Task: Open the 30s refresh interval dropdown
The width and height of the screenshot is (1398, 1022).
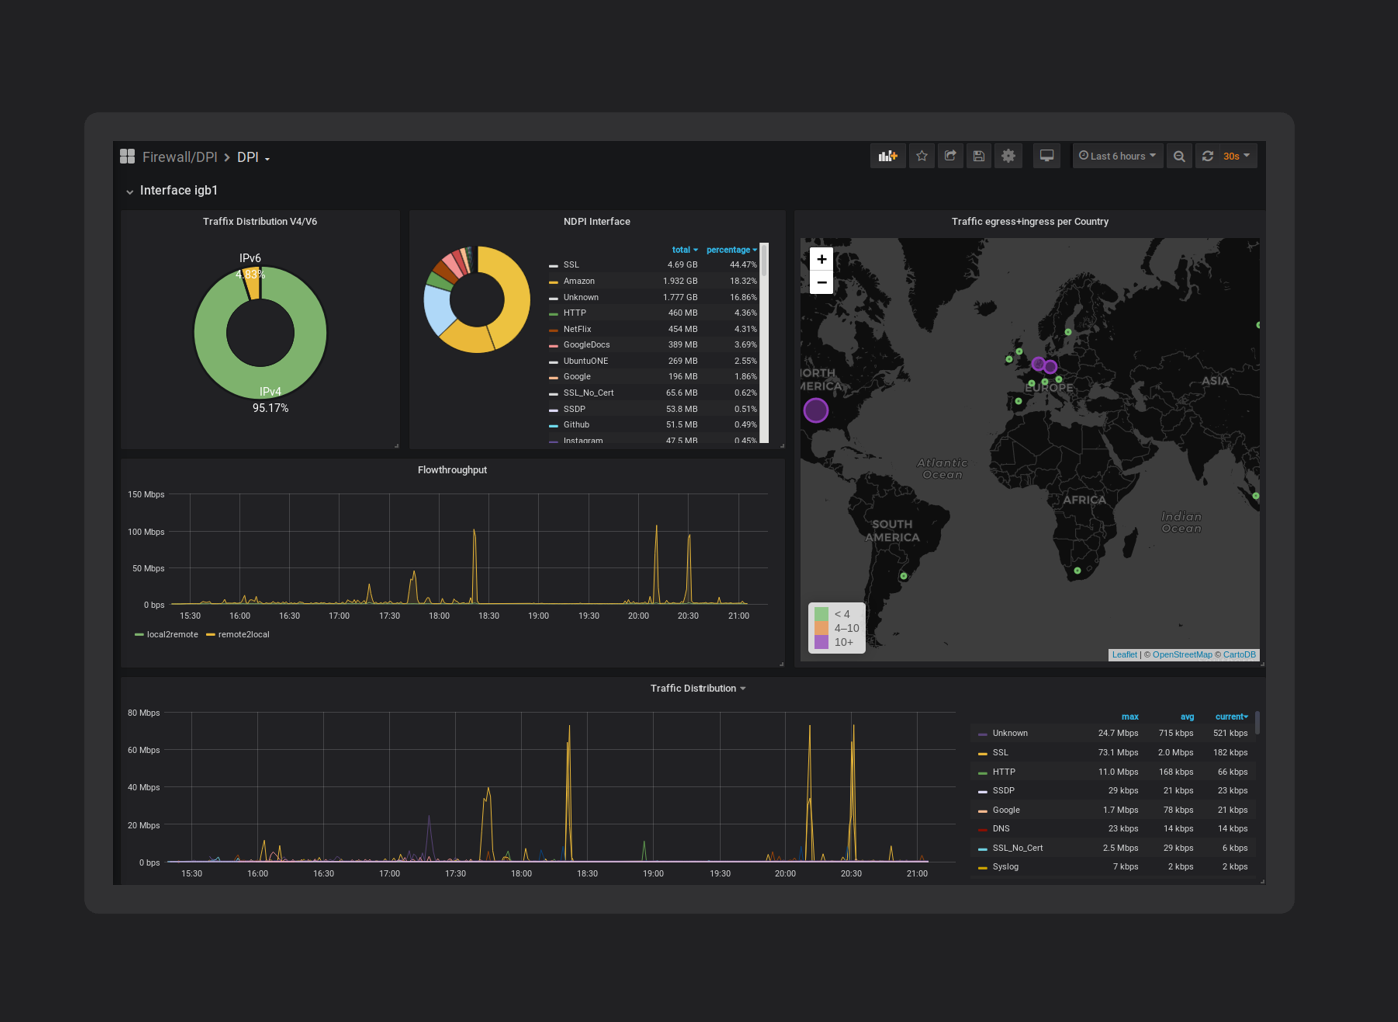Action: [1236, 156]
